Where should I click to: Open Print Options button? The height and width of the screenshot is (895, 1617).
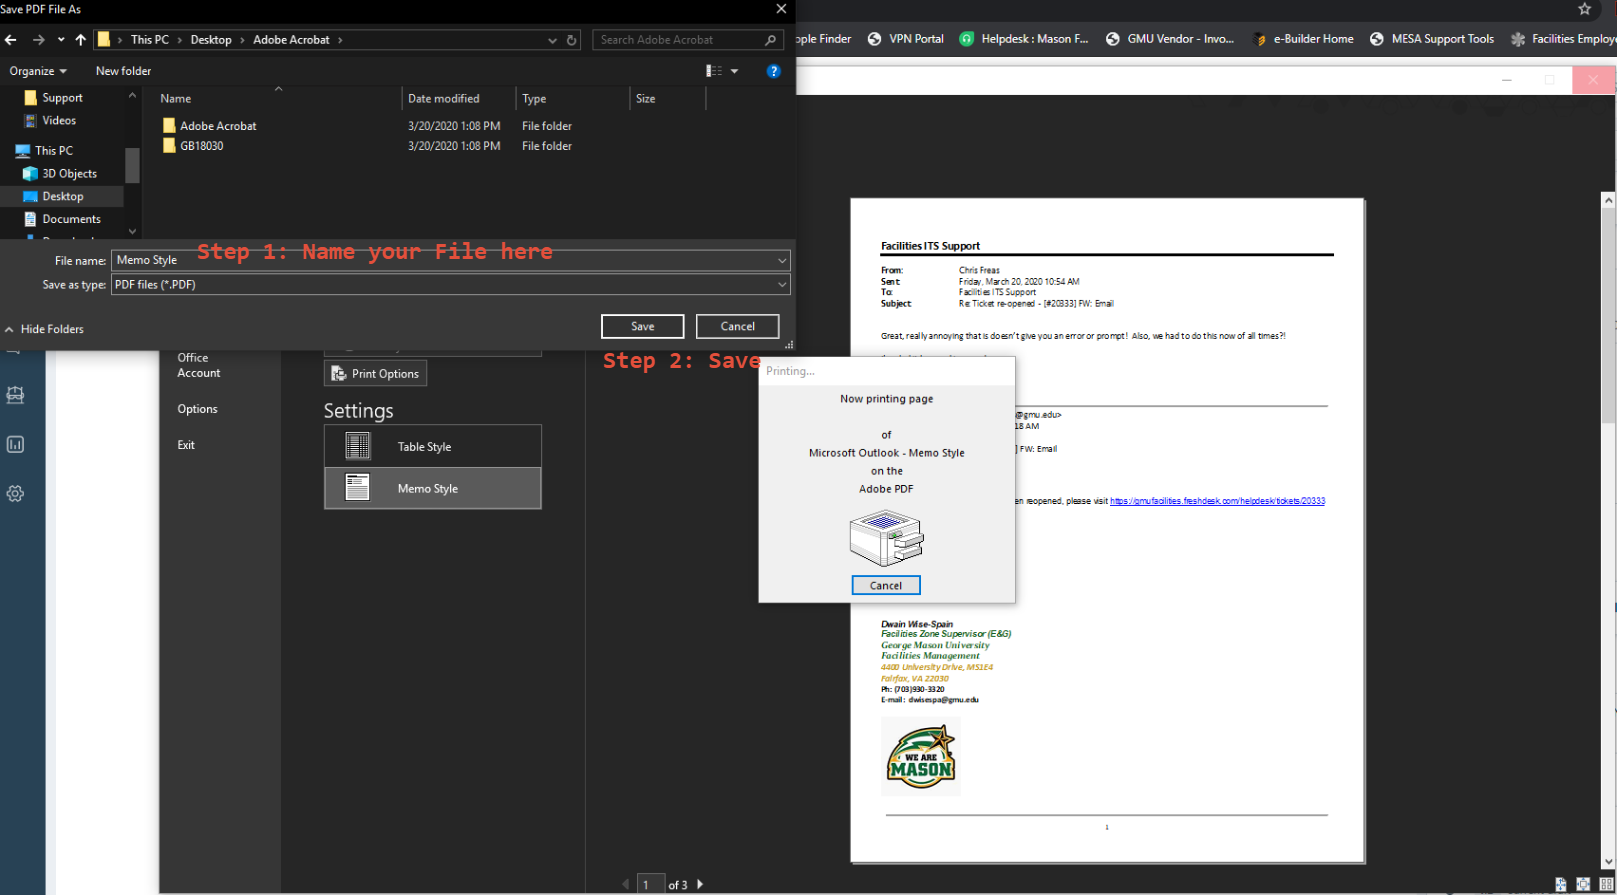click(375, 374)
